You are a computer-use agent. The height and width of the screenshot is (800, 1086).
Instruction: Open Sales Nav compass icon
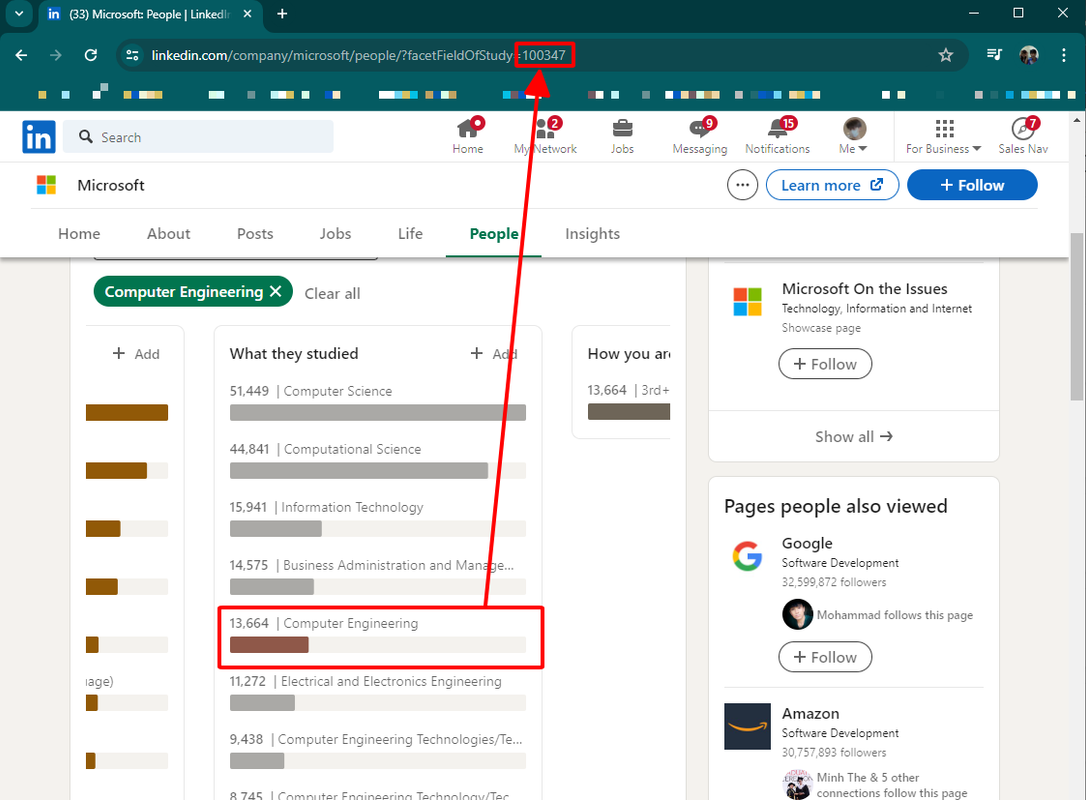(x=1022, y=129)
